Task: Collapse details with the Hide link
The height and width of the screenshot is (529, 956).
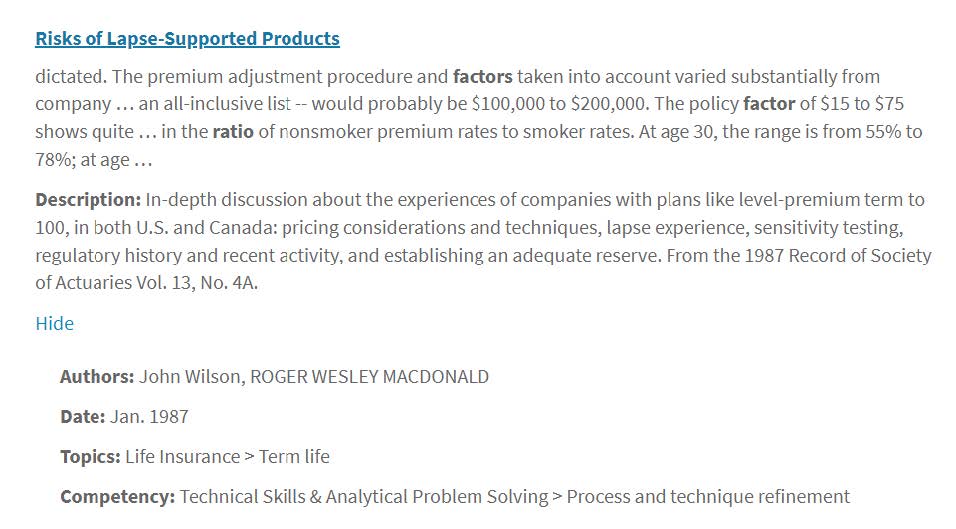Action: [x=54, y=323]
